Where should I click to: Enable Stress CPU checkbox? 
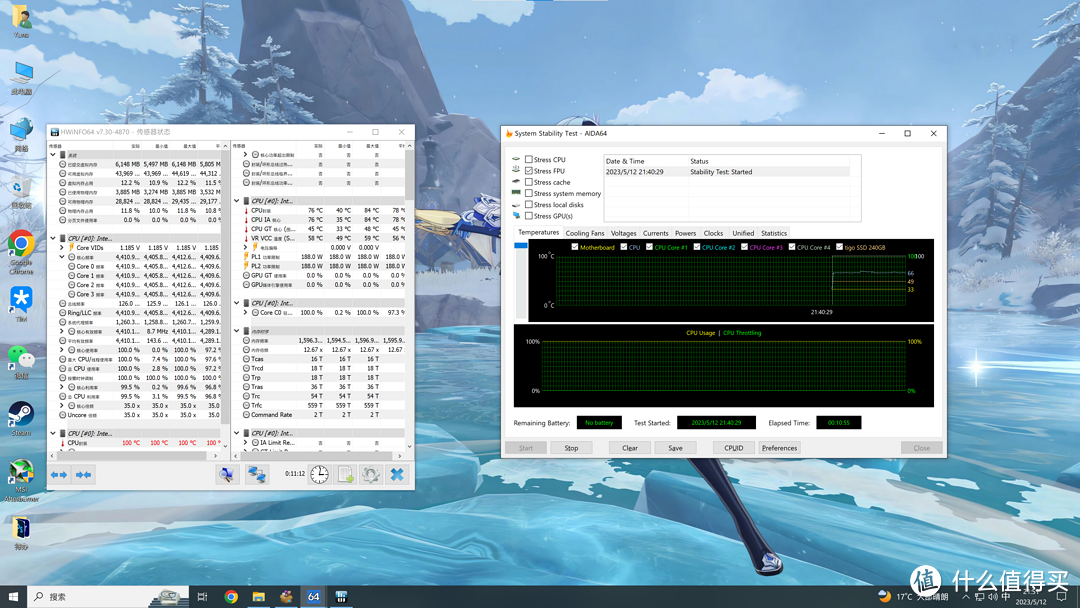(x=529, y=159)
